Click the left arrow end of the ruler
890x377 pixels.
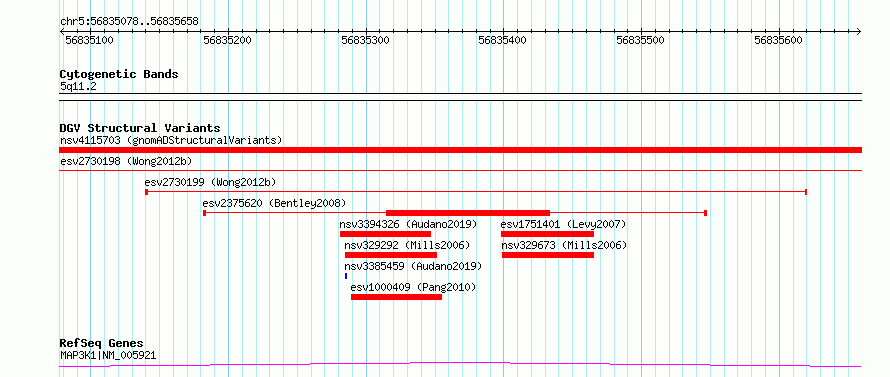62,32
